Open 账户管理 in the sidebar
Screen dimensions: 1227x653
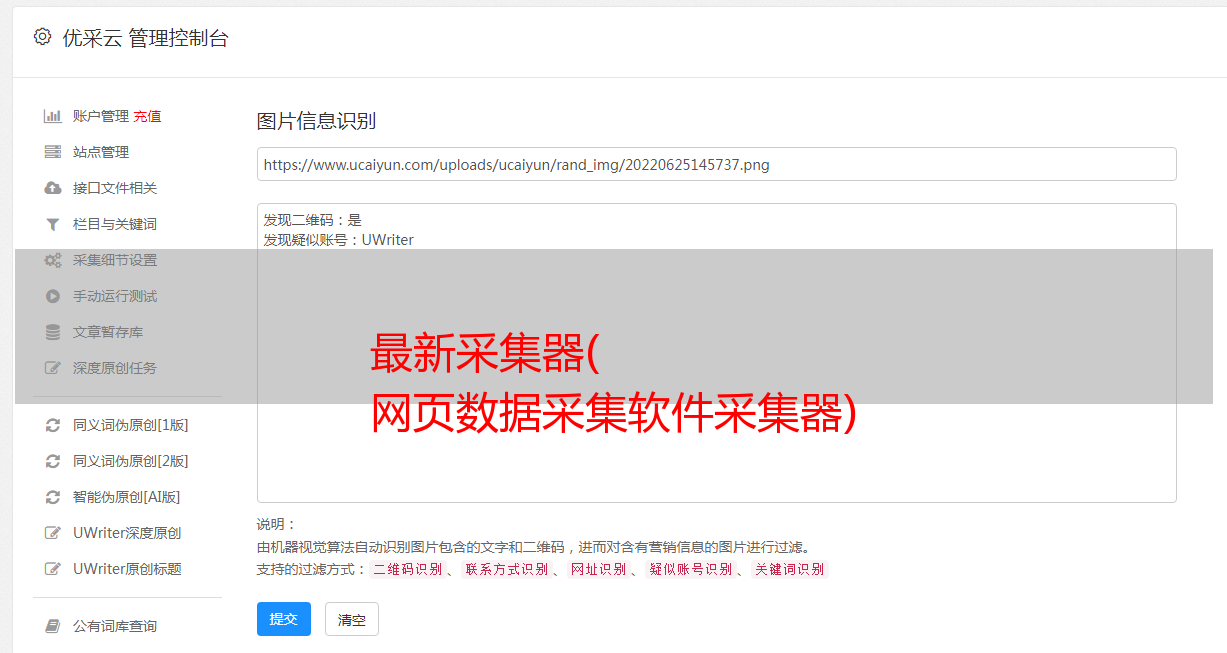coord(101,116)
